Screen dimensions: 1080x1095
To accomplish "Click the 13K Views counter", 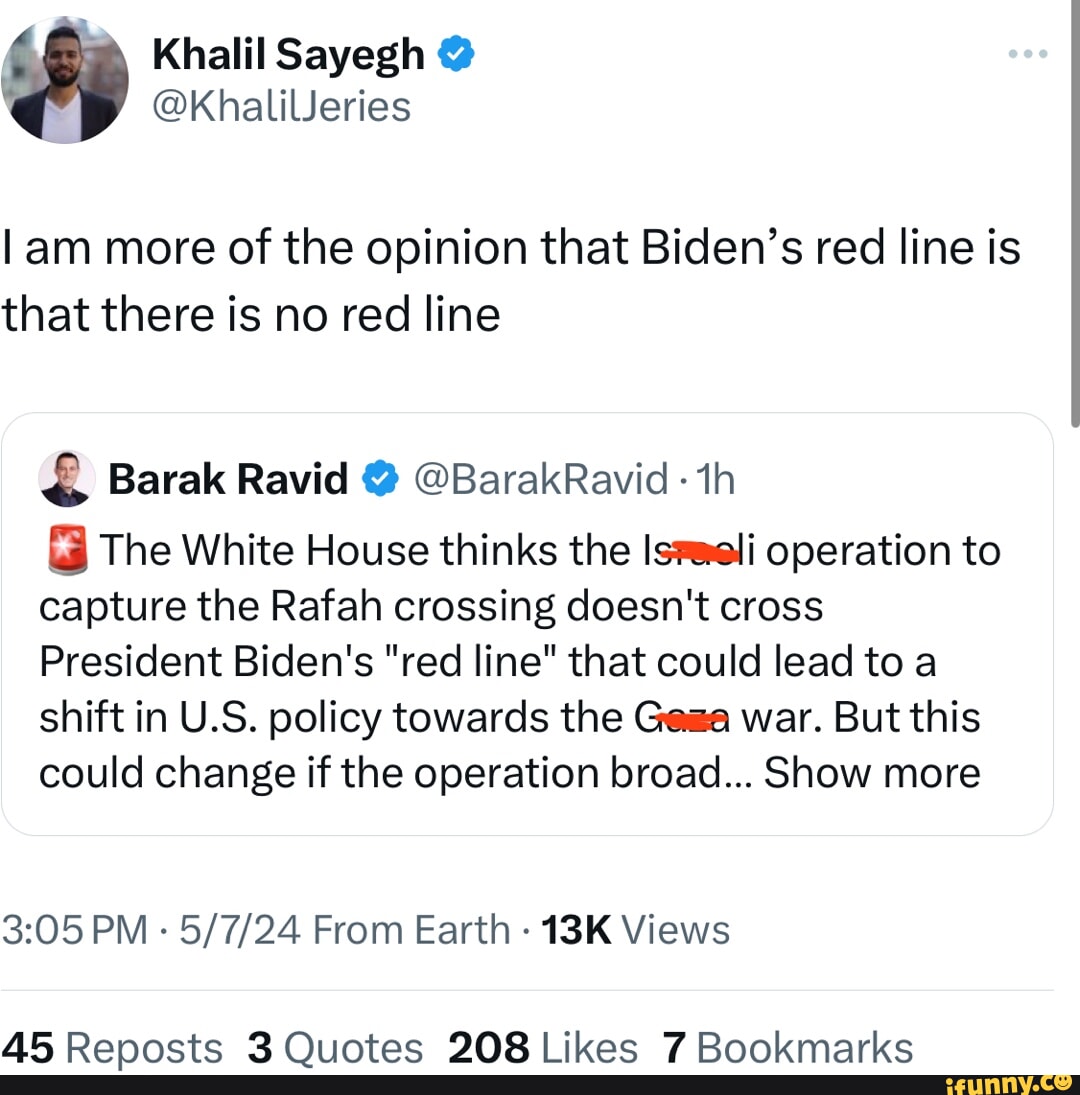I will pyautogui.click(x=636, y=929).
